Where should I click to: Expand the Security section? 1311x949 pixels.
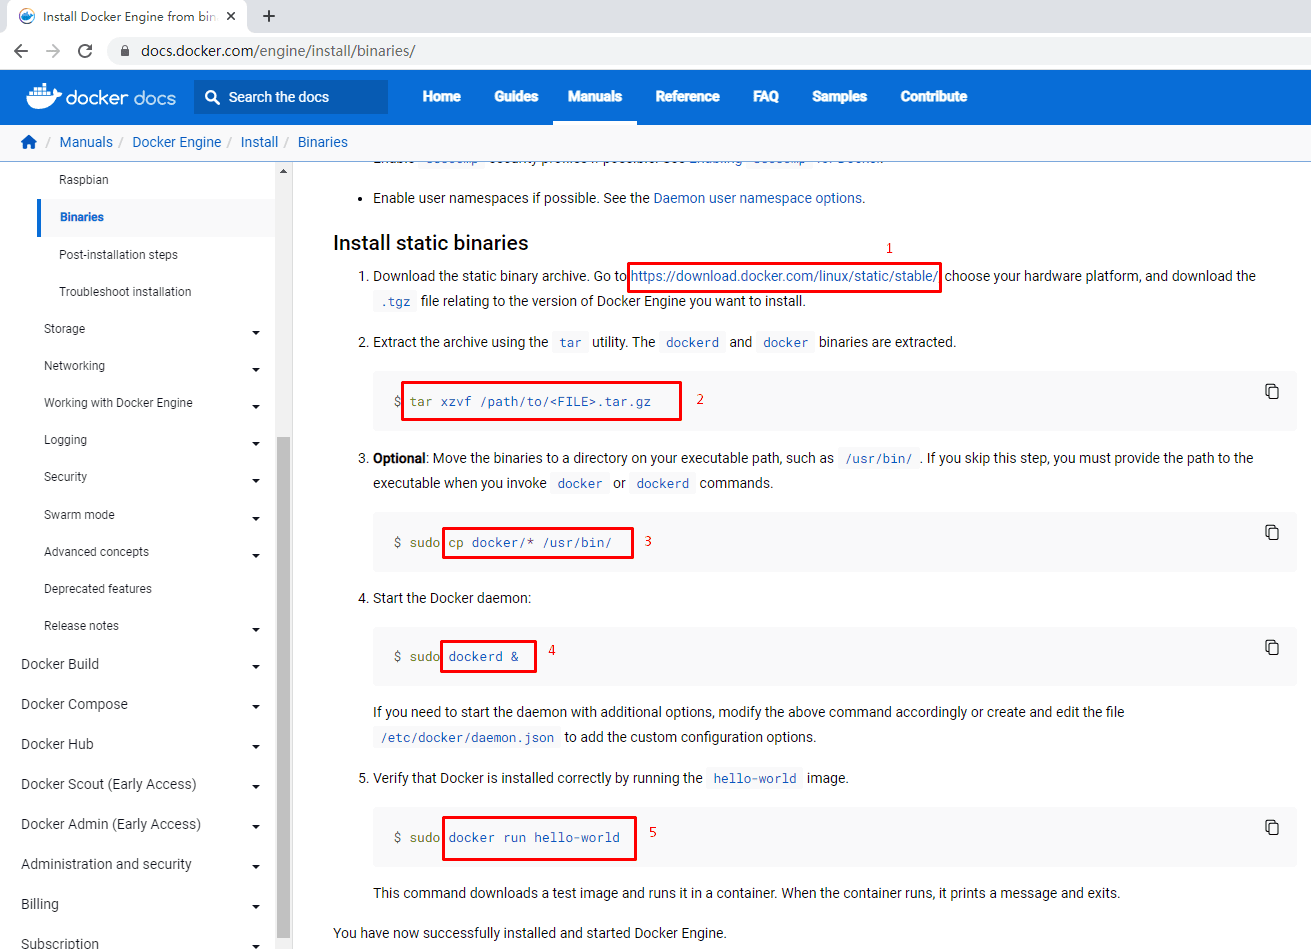[x=256, y=480]
